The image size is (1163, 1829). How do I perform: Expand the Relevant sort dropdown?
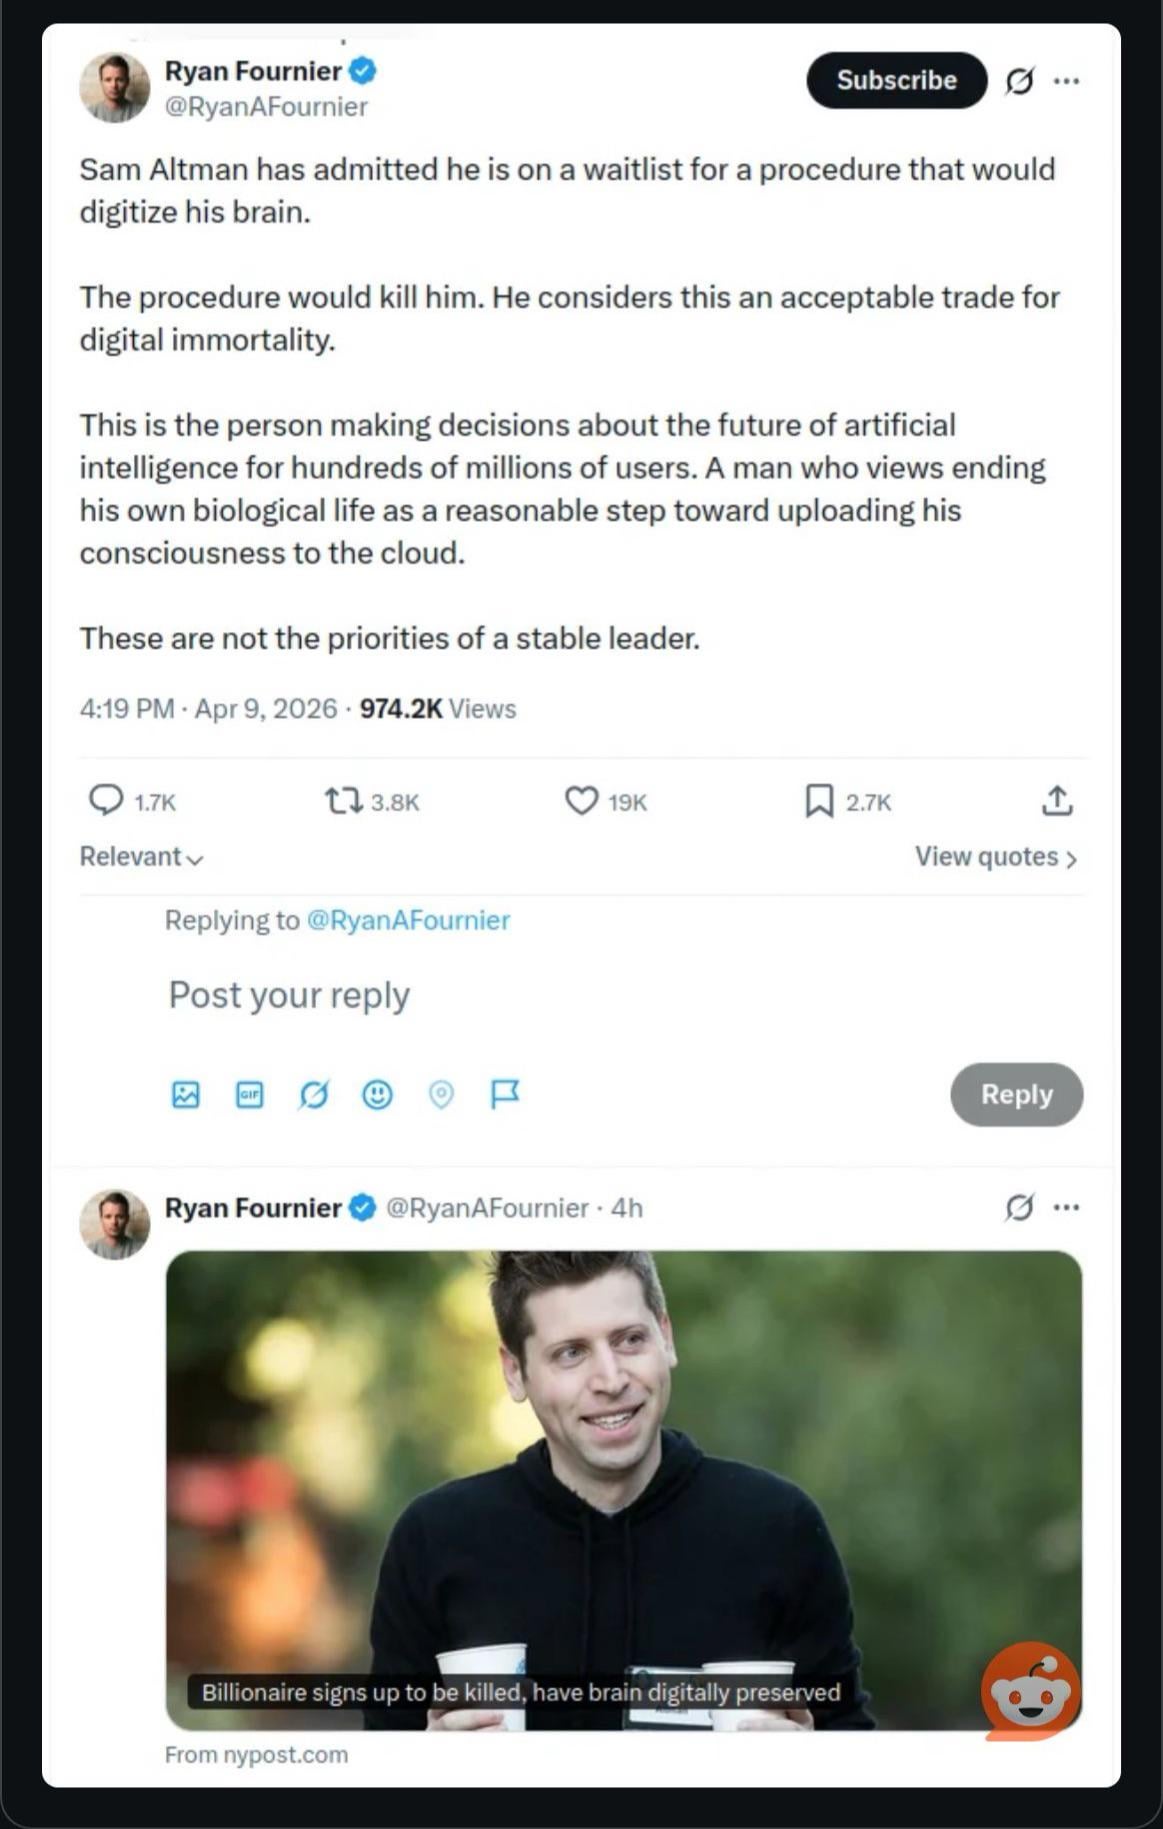(141, 857)
